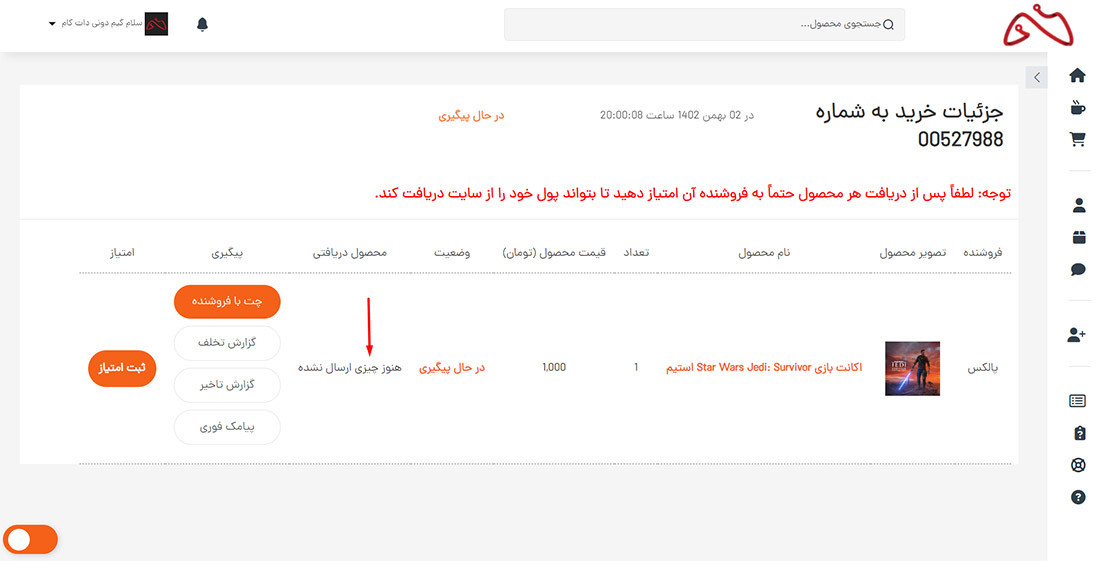The image size is (1100, 561).
Task: Open the shopping cart icon
Action: 1078,139
